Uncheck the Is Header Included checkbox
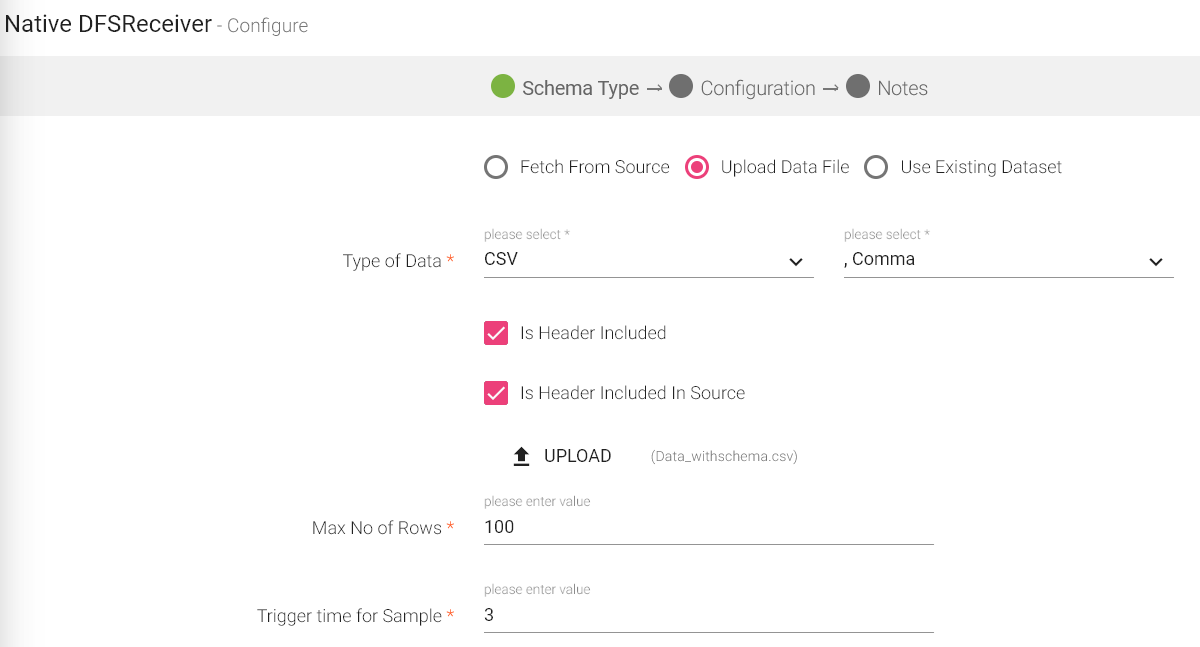 point(496,333)
